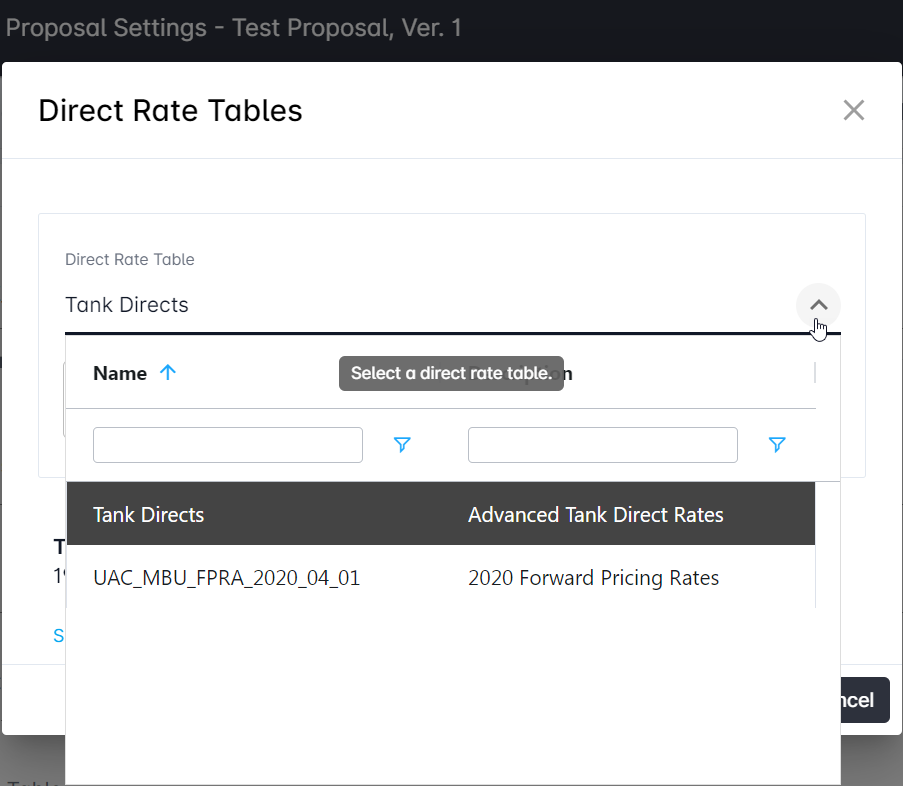Focus the Description filter text box
The image size is (903, 786).
(603, 445)
